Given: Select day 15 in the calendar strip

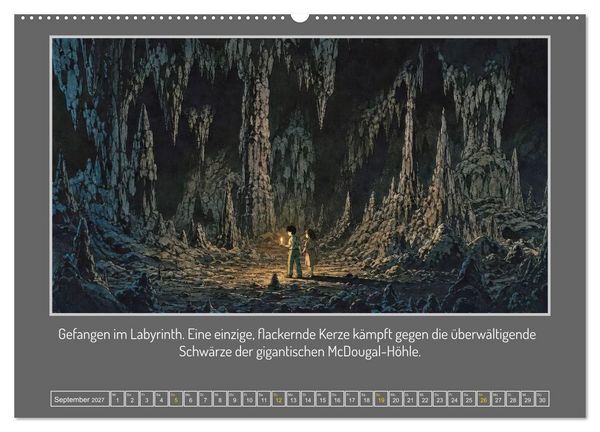Looking at the screenshot, I should pos(322,399).
